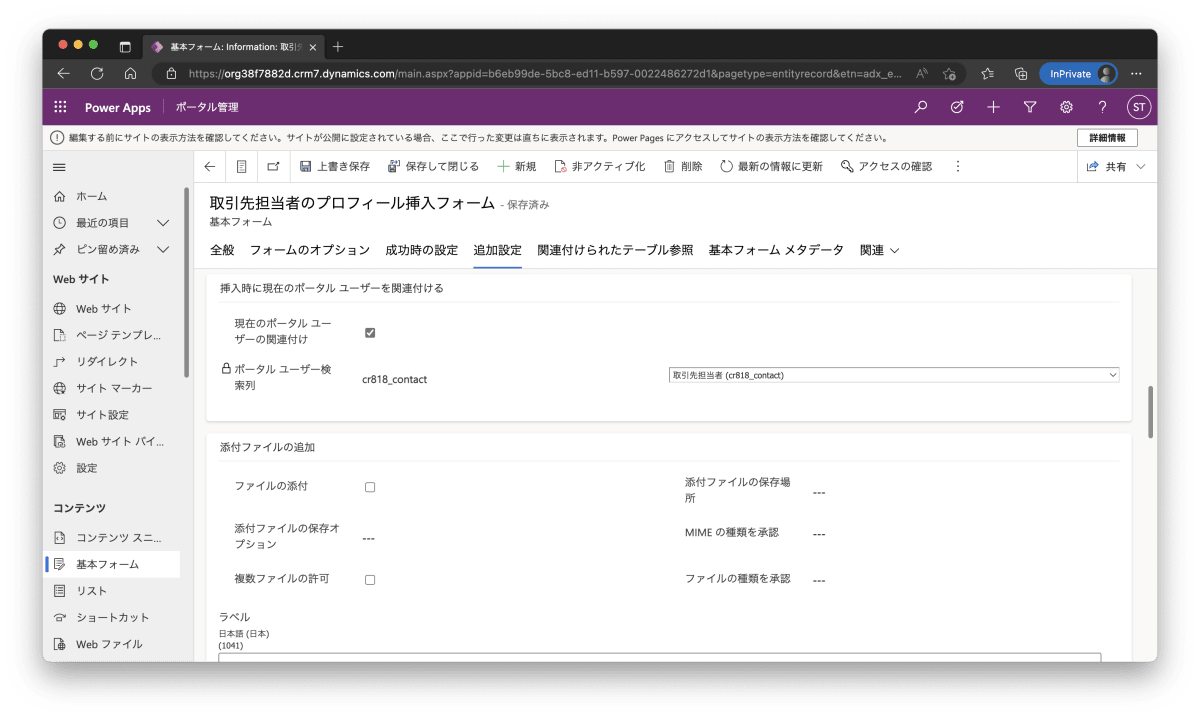1200x718 pixels.
Task: Switch to 全般 tab
Action: coord(222,250)
